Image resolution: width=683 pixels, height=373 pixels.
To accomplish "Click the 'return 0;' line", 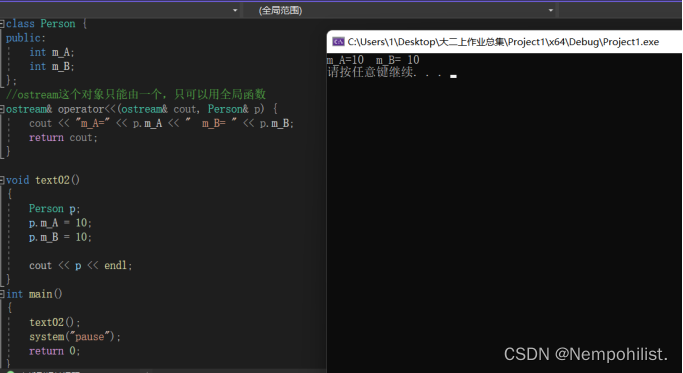I will click(x=55, y=351).
